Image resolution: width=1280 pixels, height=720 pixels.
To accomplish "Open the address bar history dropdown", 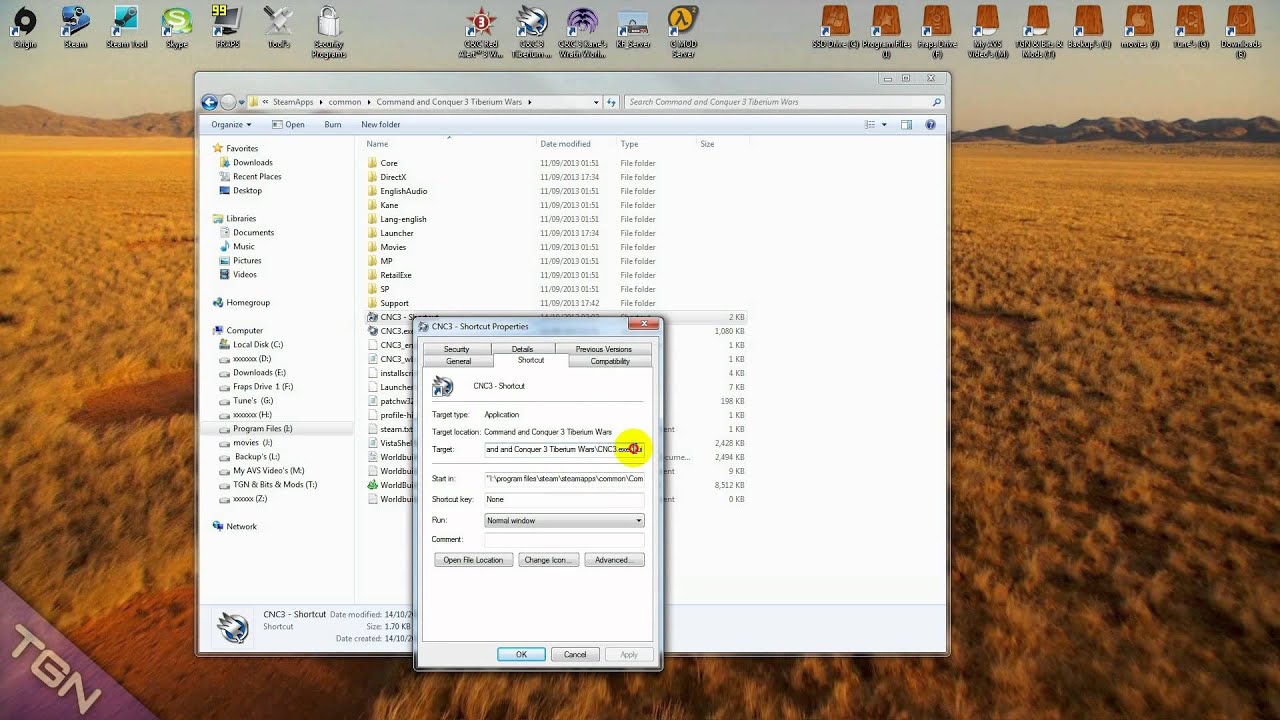I will (x=597, y=102).
